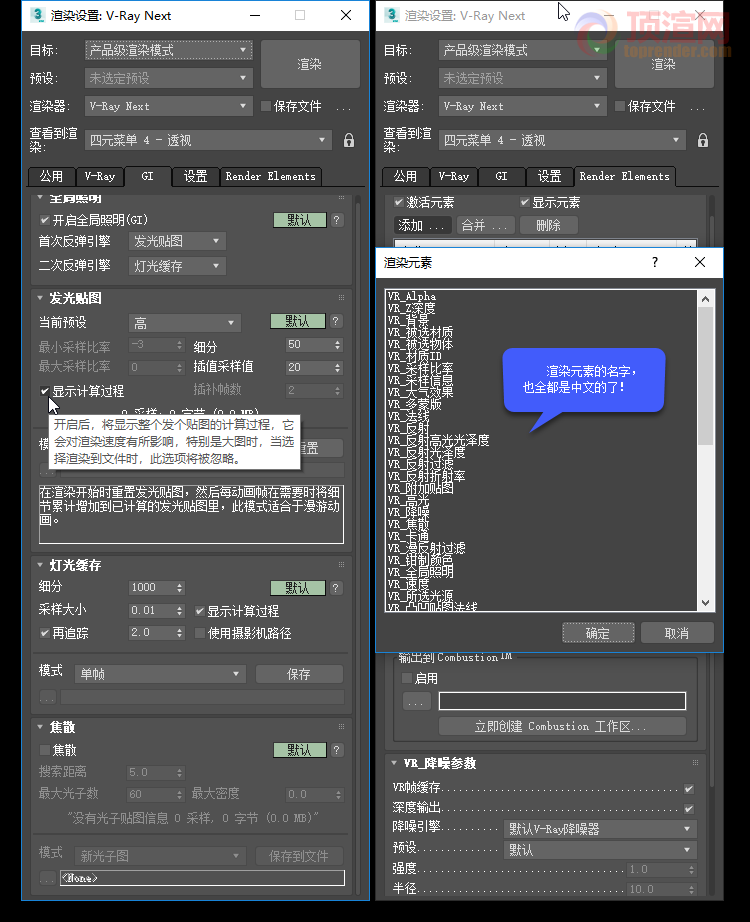Click help button in 焦散 rollout

[336, 750]
